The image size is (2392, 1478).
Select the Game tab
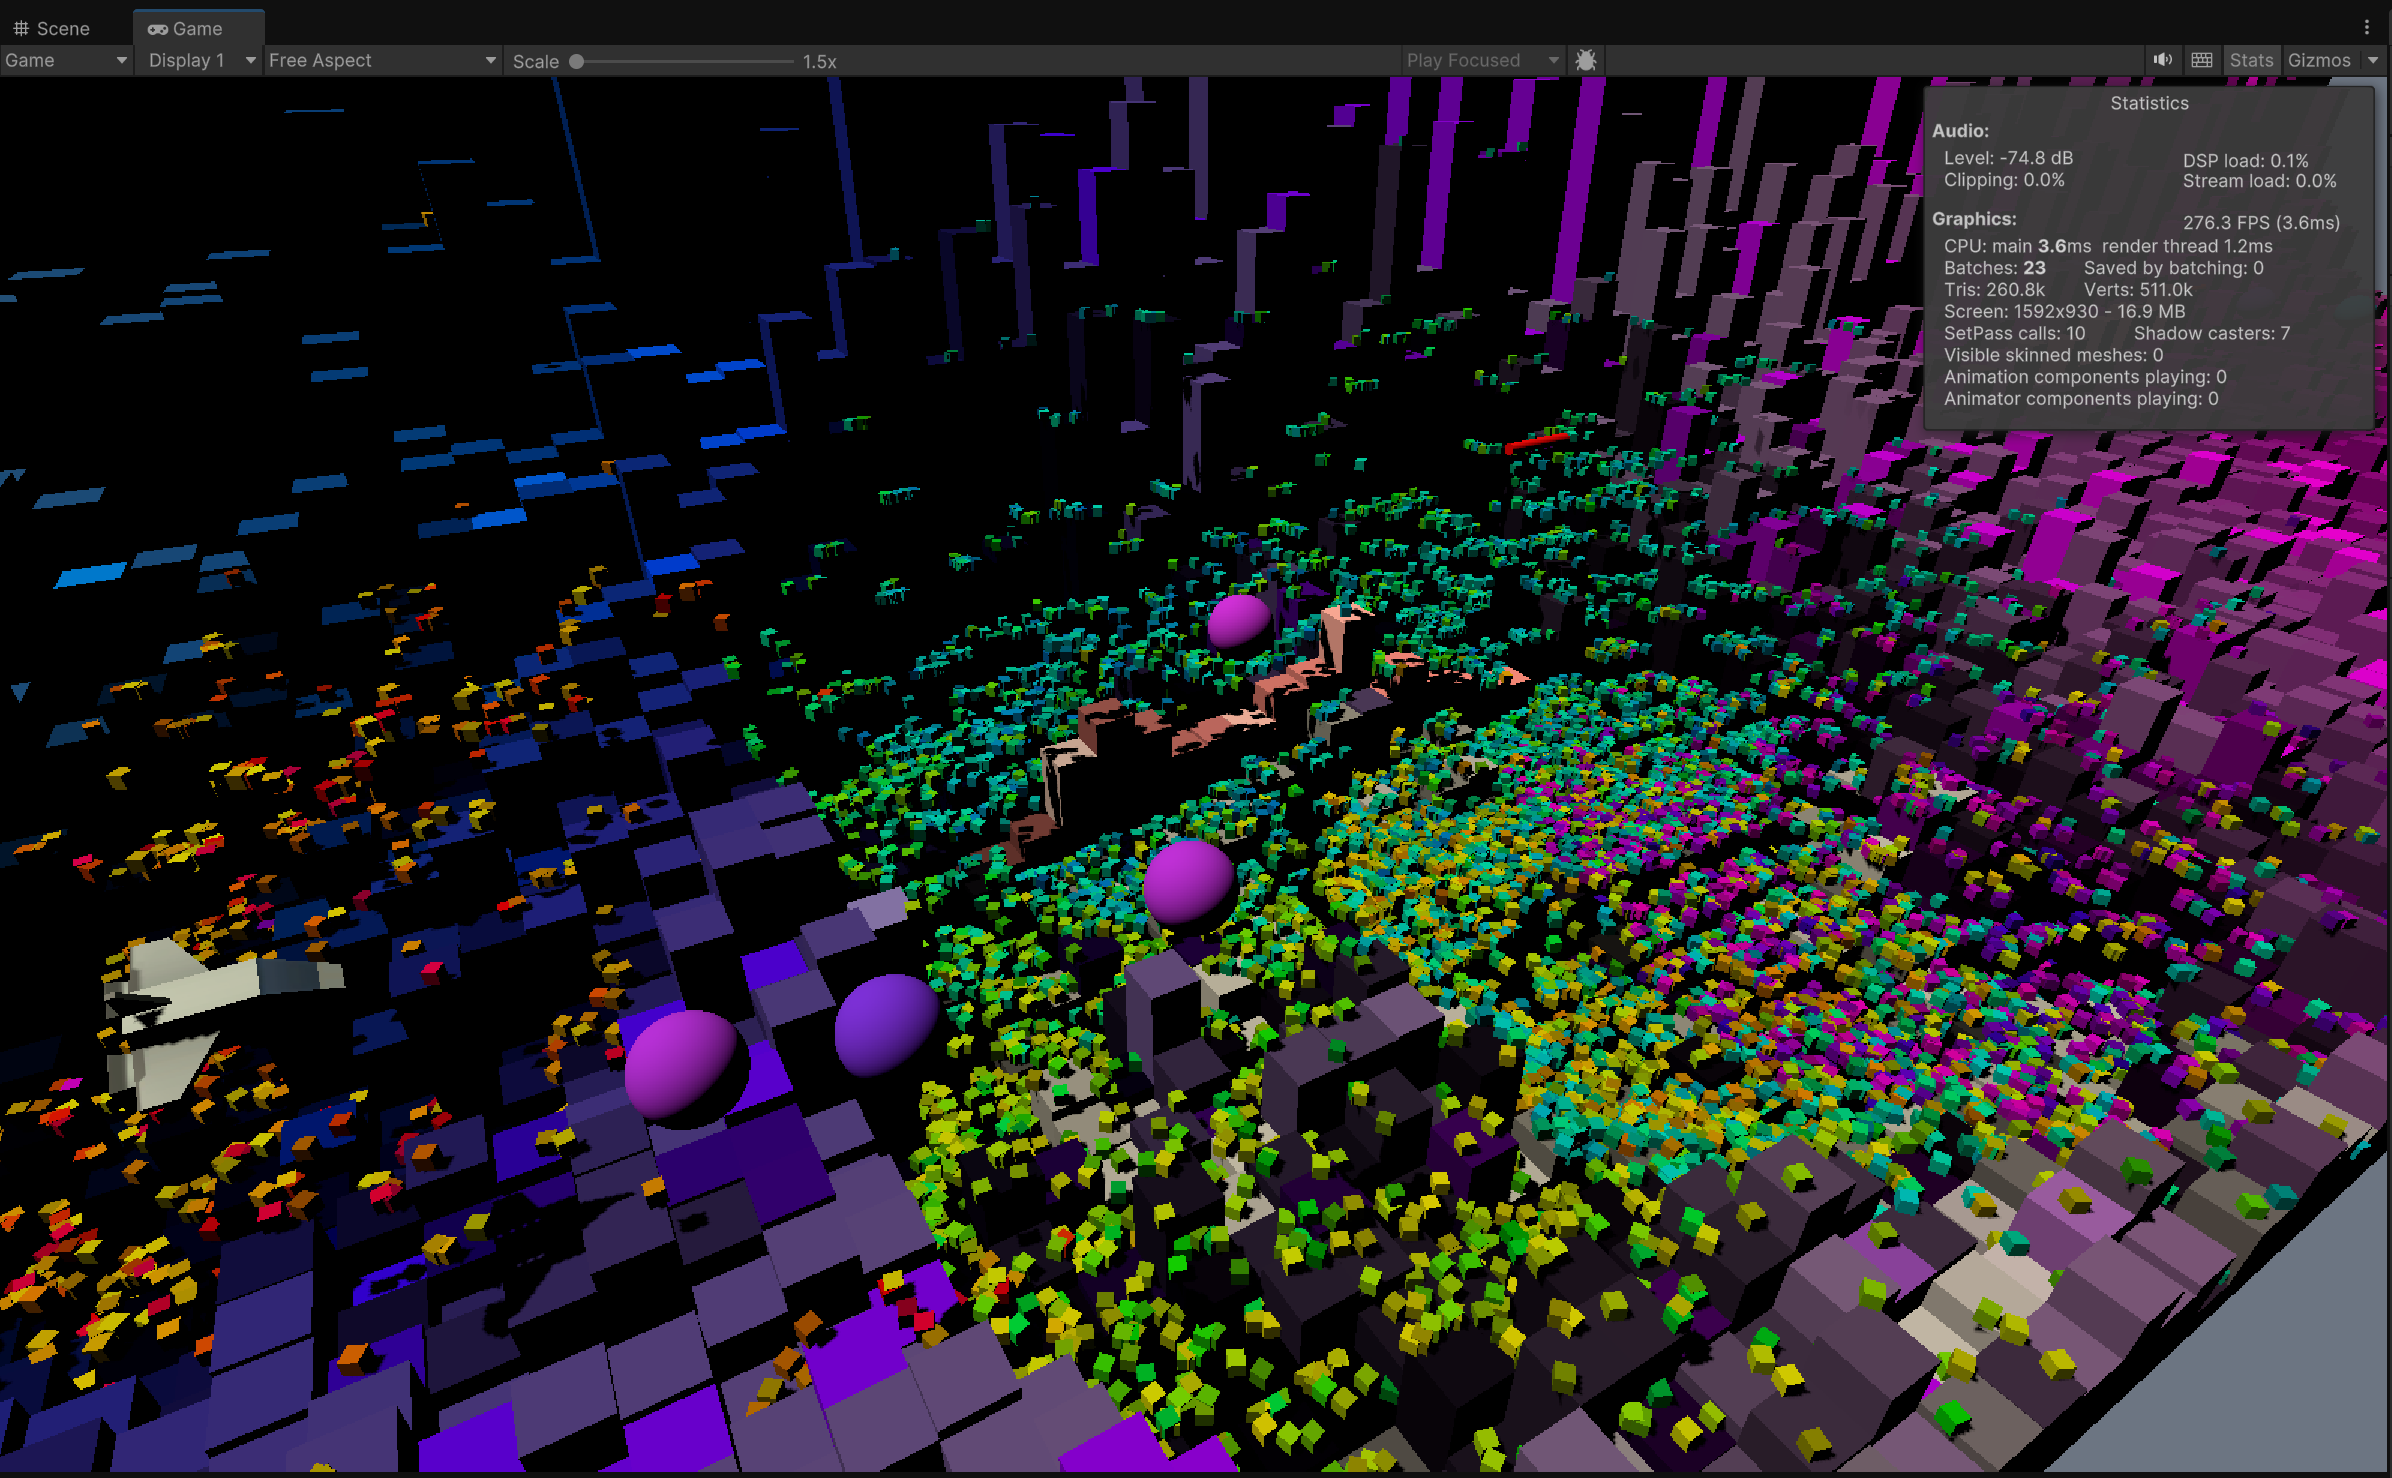click(197, 29)
